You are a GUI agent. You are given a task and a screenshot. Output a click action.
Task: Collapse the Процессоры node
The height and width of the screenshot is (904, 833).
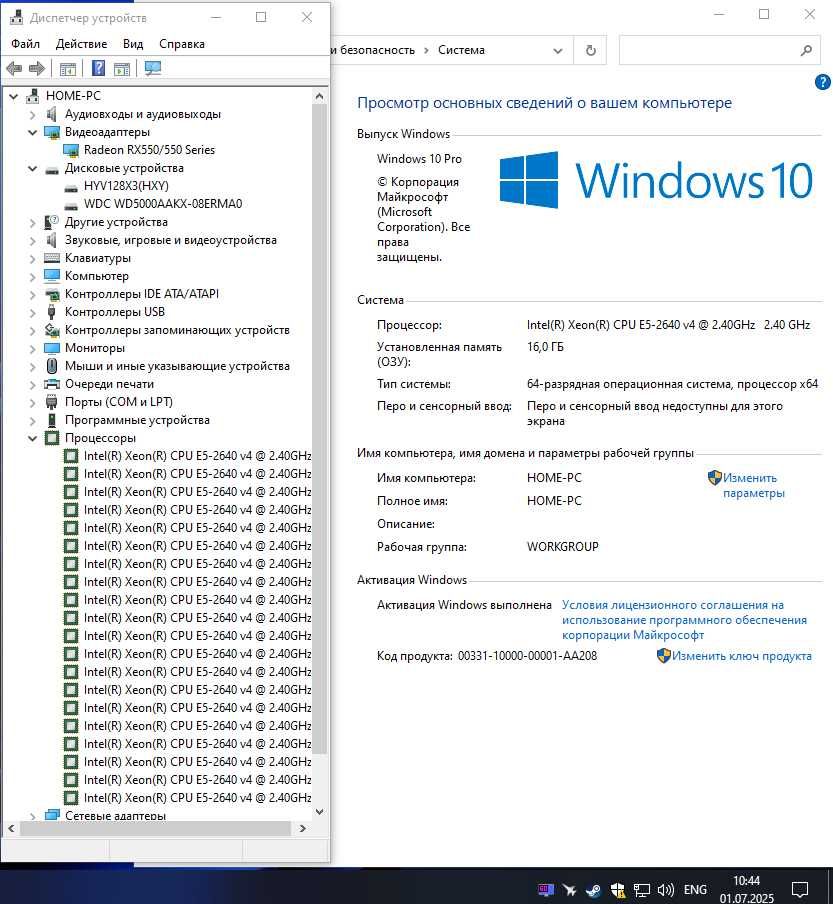pyautogui.click(x=32, y=438)
